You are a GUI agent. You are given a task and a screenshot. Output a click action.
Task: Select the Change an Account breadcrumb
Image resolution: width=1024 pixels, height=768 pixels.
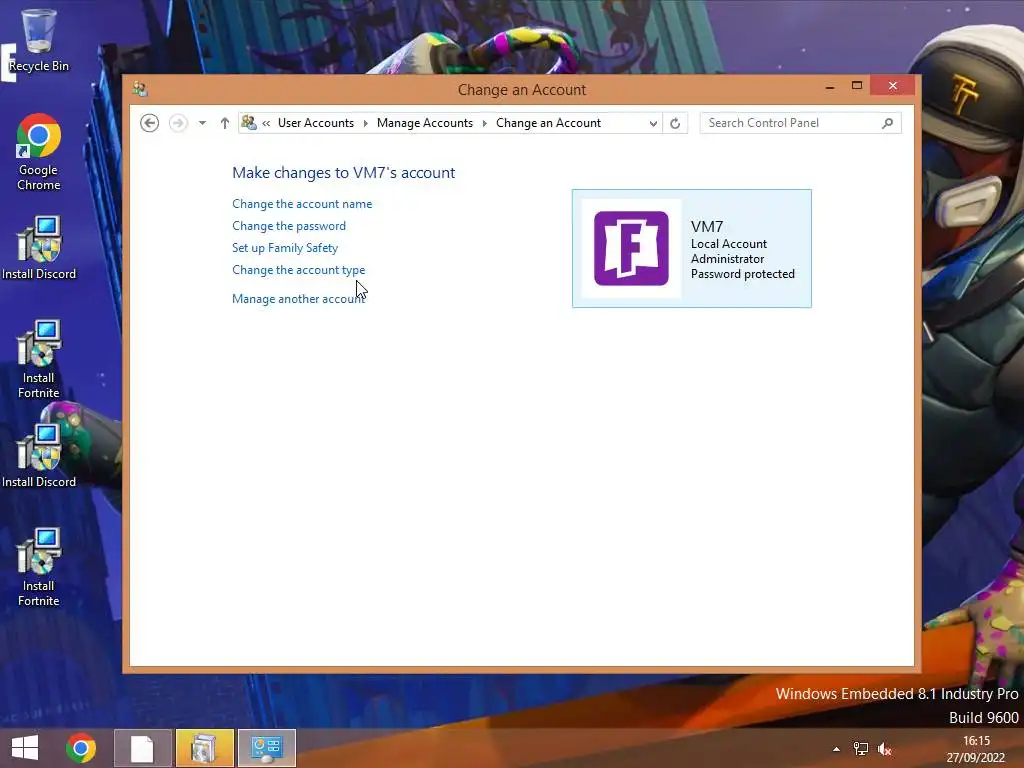[548, 123]
